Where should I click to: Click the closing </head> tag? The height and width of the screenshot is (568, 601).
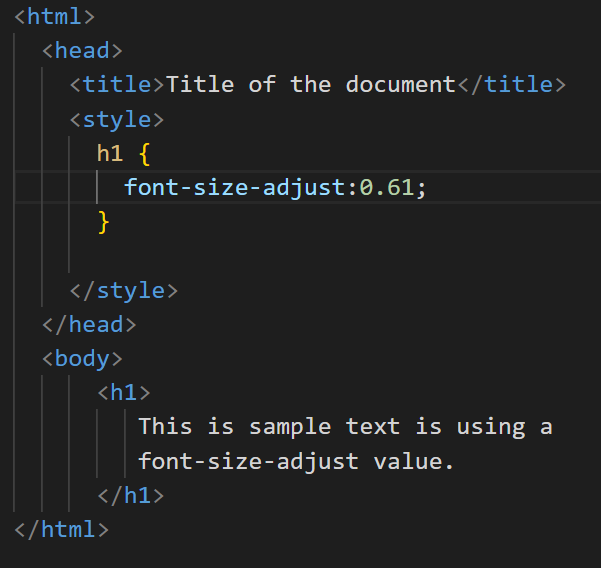(89, 325)
